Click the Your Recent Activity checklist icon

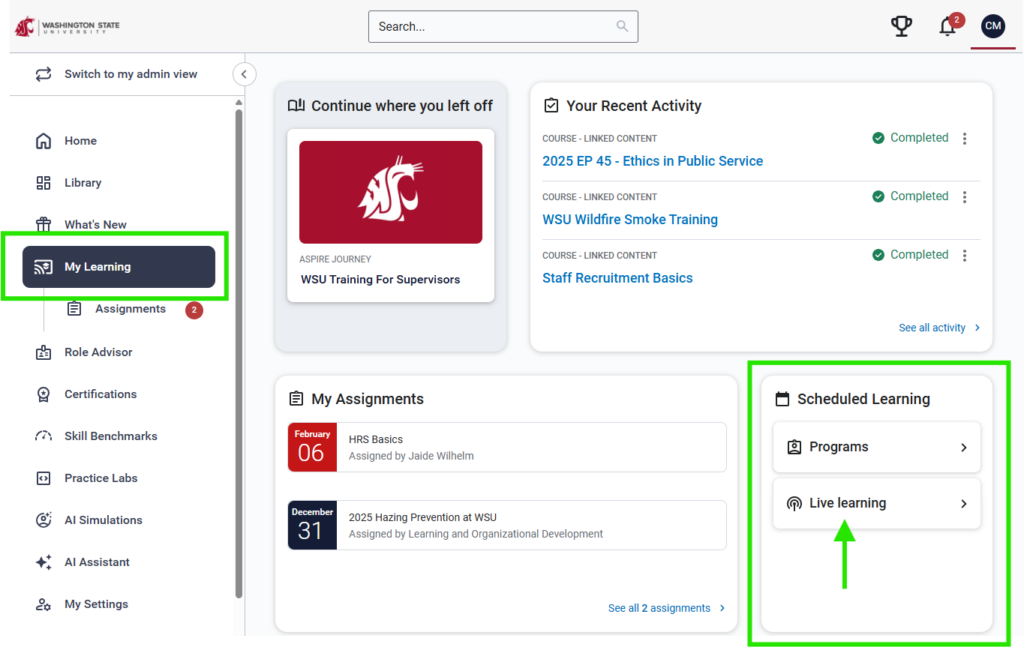(551, 106)
